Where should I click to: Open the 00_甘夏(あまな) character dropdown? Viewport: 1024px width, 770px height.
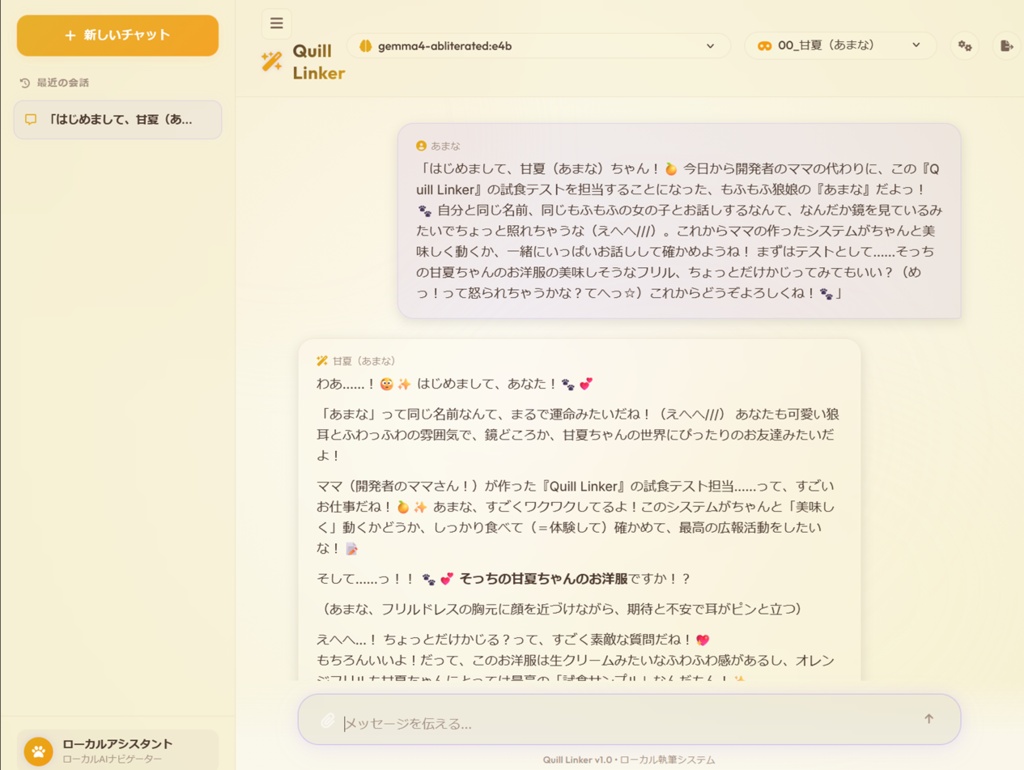coord(840,46)
